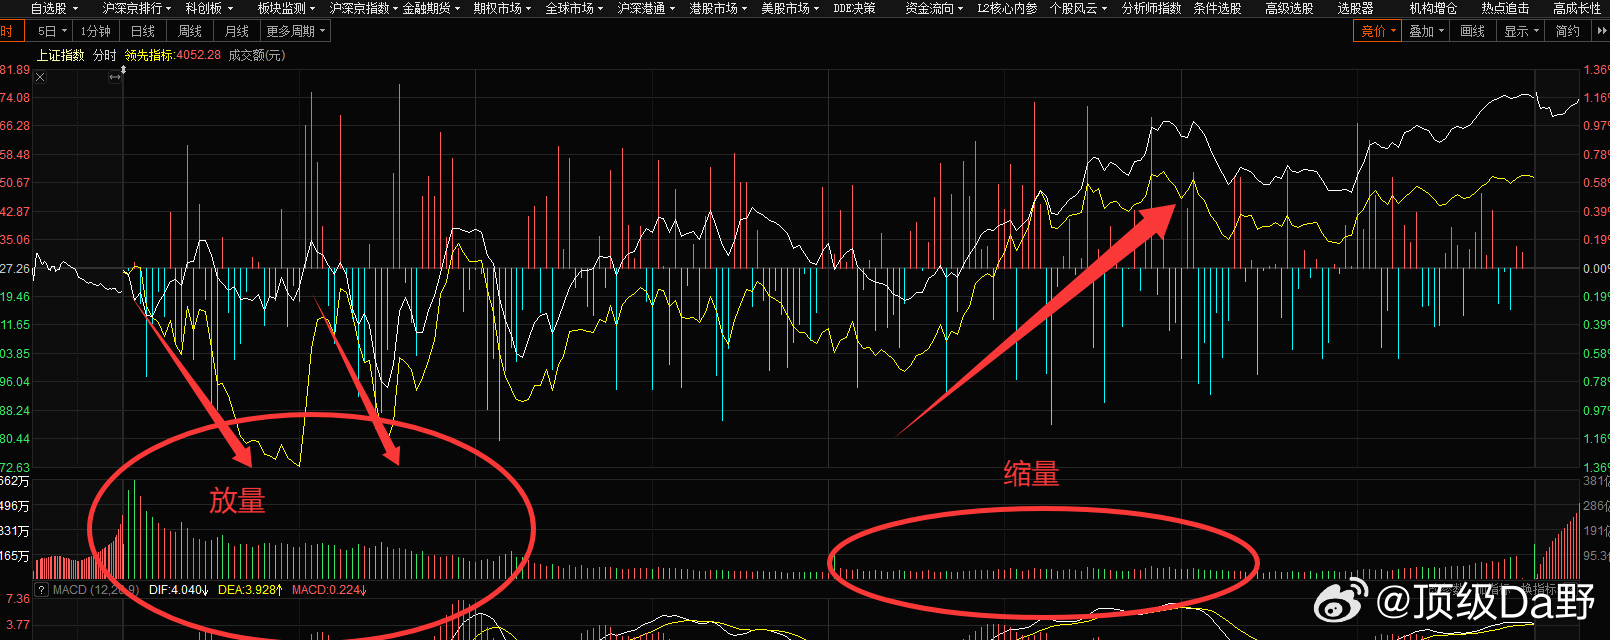Open 机构增仓 menu item
The image size is (1610, 640).
click(x=1433, y=8)
